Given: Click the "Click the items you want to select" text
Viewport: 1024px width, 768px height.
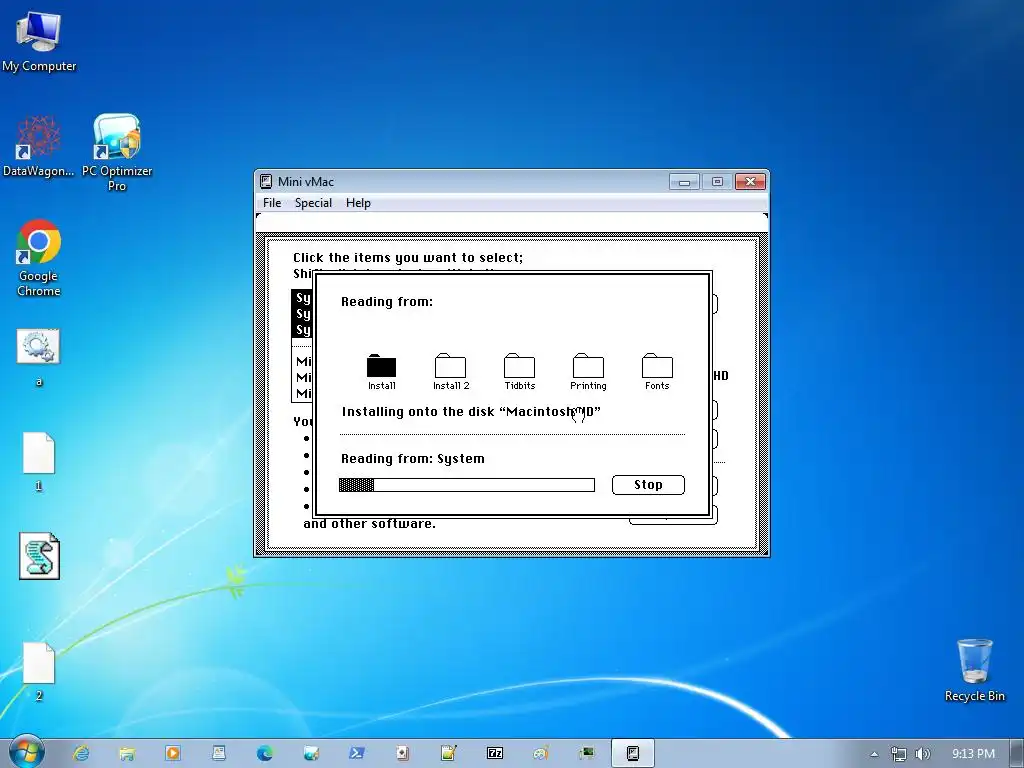Looking at the screenshot, I should [x=408, y=257].
